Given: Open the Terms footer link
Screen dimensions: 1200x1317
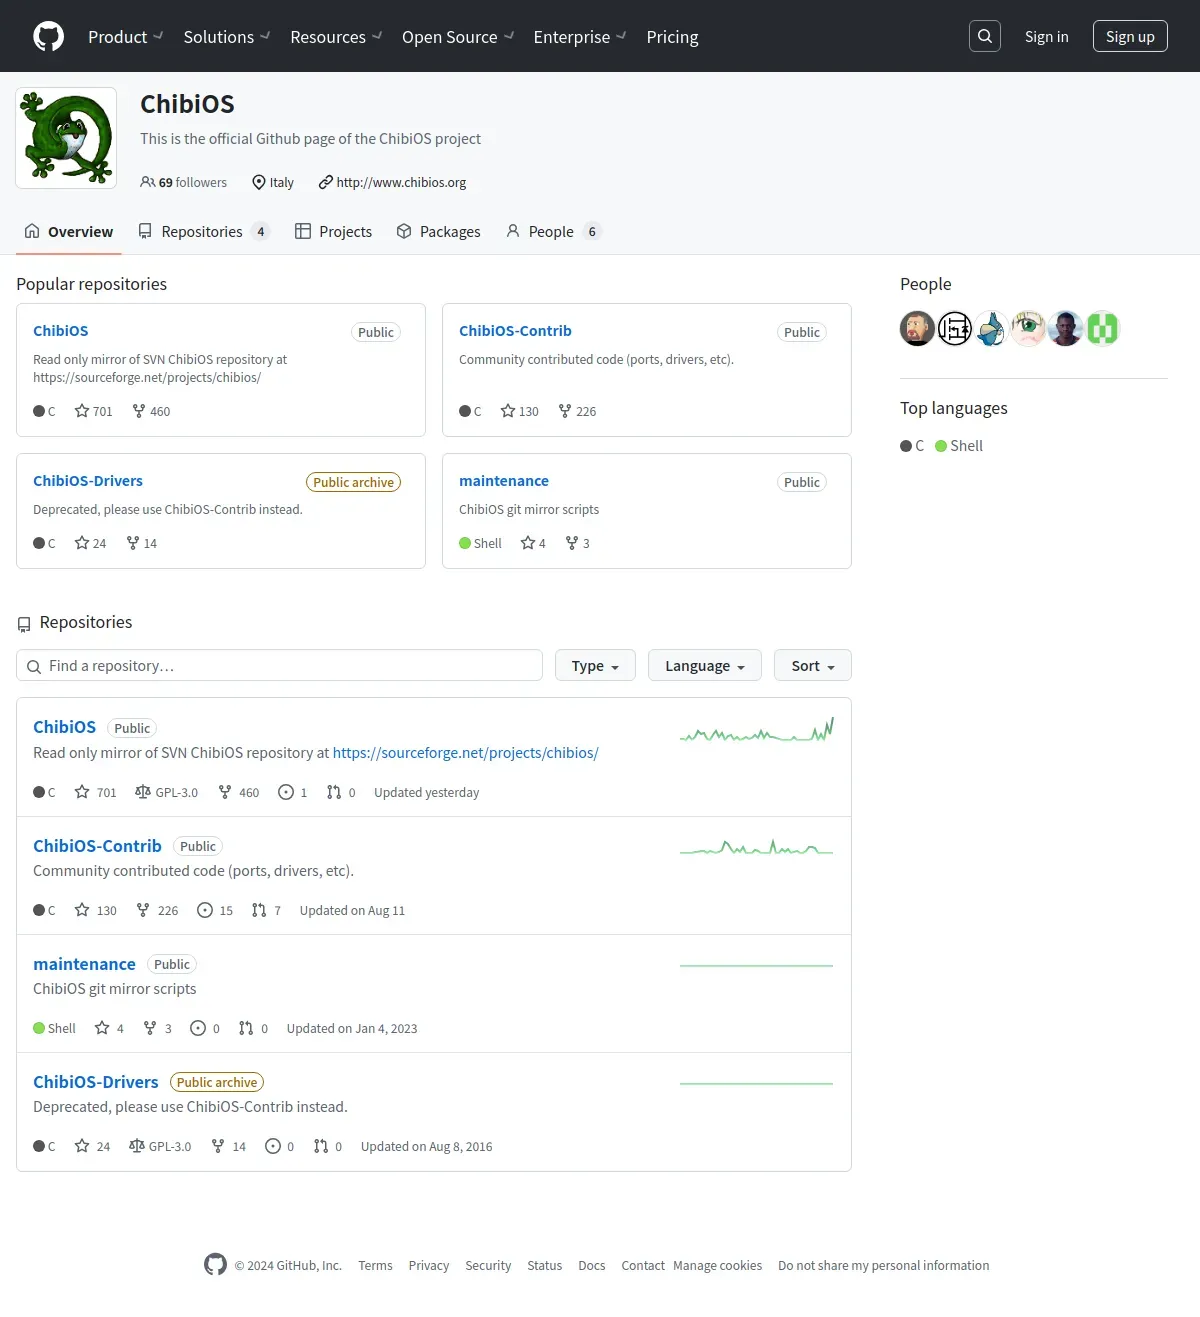Looking at the screenshot, I should click(375, 1265).
